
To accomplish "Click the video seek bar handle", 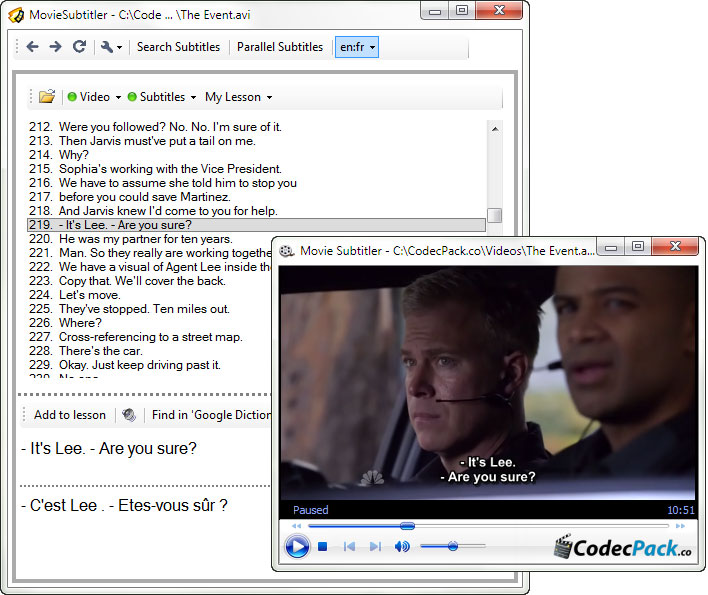I will pos(407,526).
